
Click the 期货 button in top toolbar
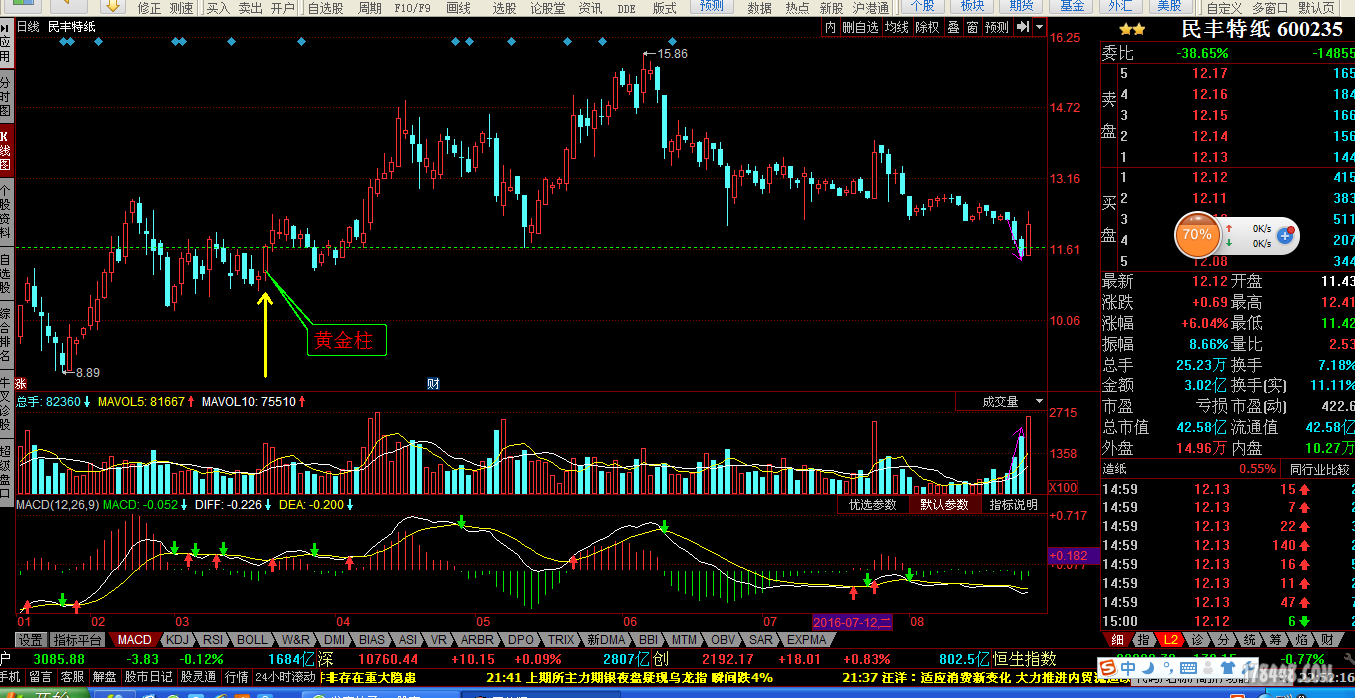tap(1020, 6)
